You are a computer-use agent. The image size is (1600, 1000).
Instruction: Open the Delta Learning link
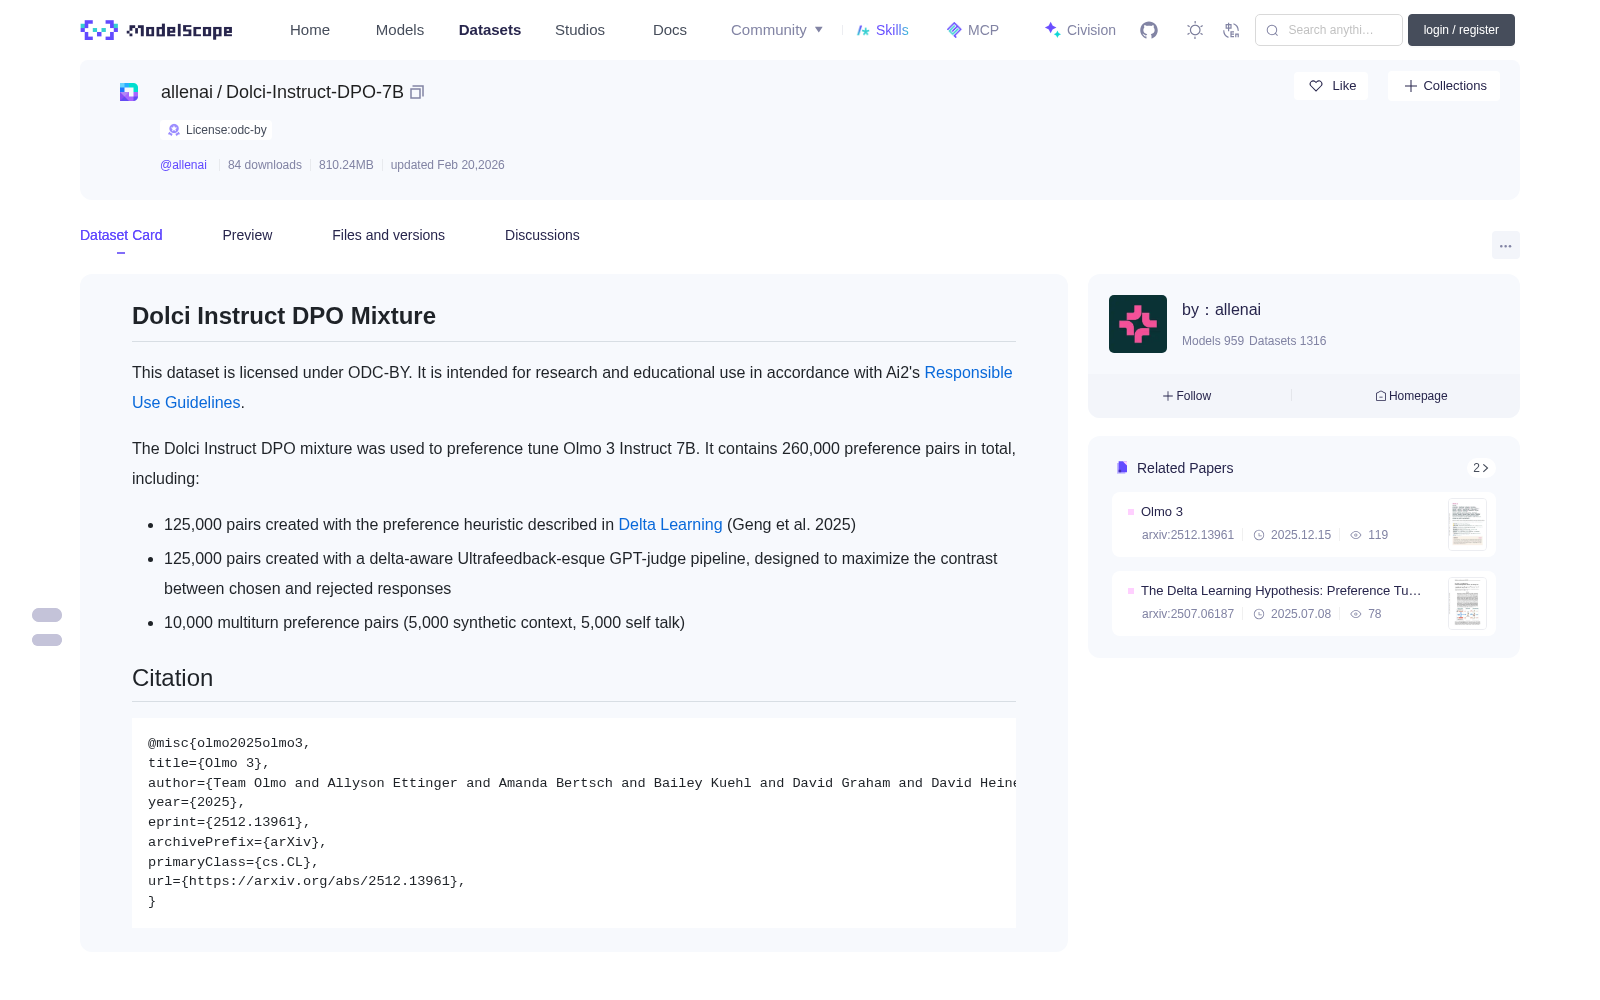click(670, 524)
